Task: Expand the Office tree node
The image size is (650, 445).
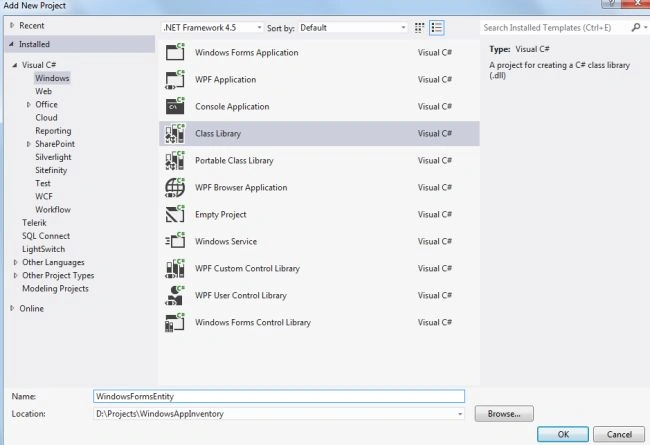Action: click(x=29, y=105)
